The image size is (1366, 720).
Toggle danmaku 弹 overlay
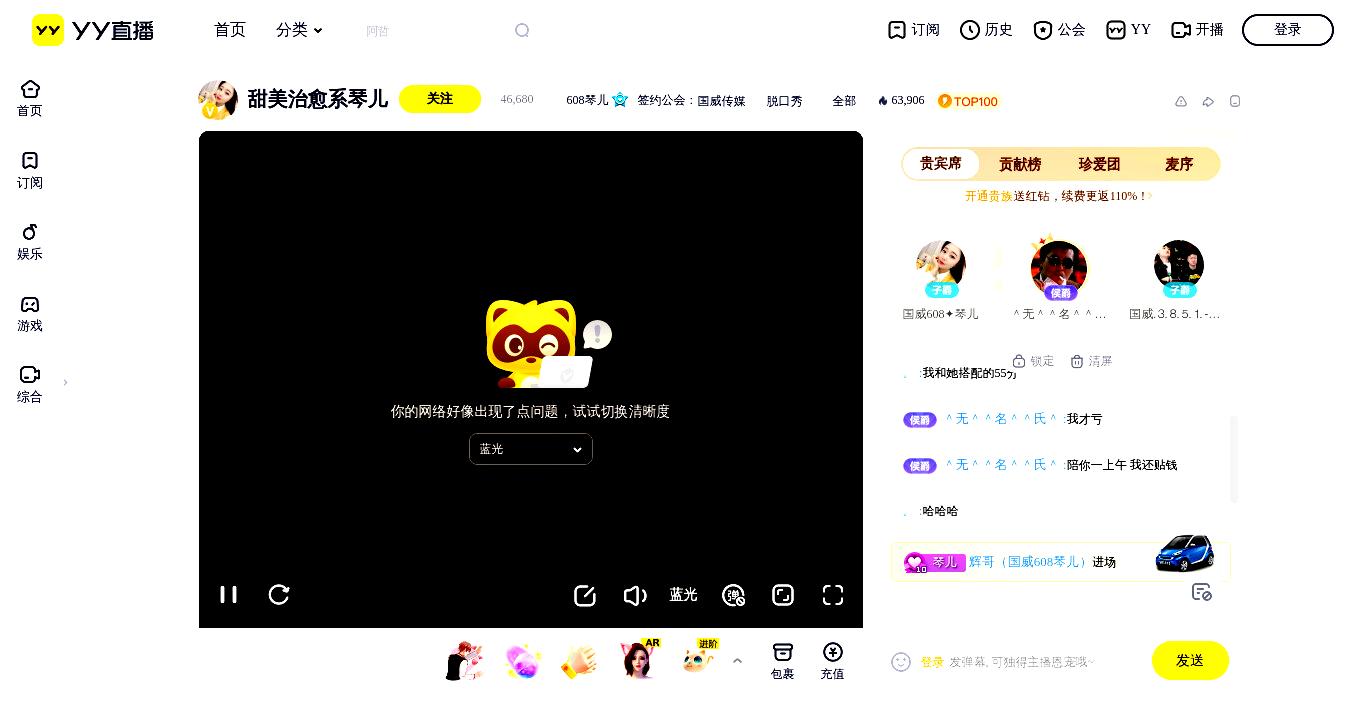[x=734, y=596]
